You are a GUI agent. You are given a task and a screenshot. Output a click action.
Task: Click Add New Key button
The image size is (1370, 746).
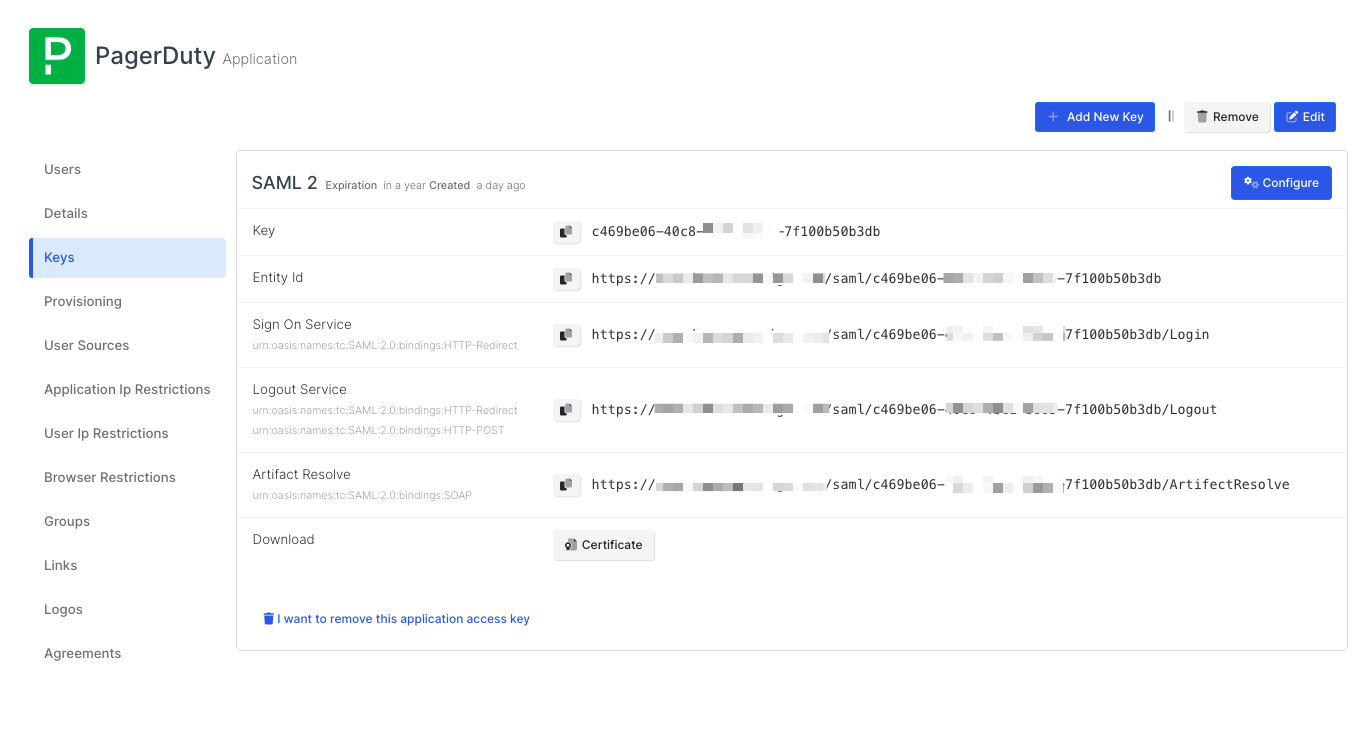1094,117
